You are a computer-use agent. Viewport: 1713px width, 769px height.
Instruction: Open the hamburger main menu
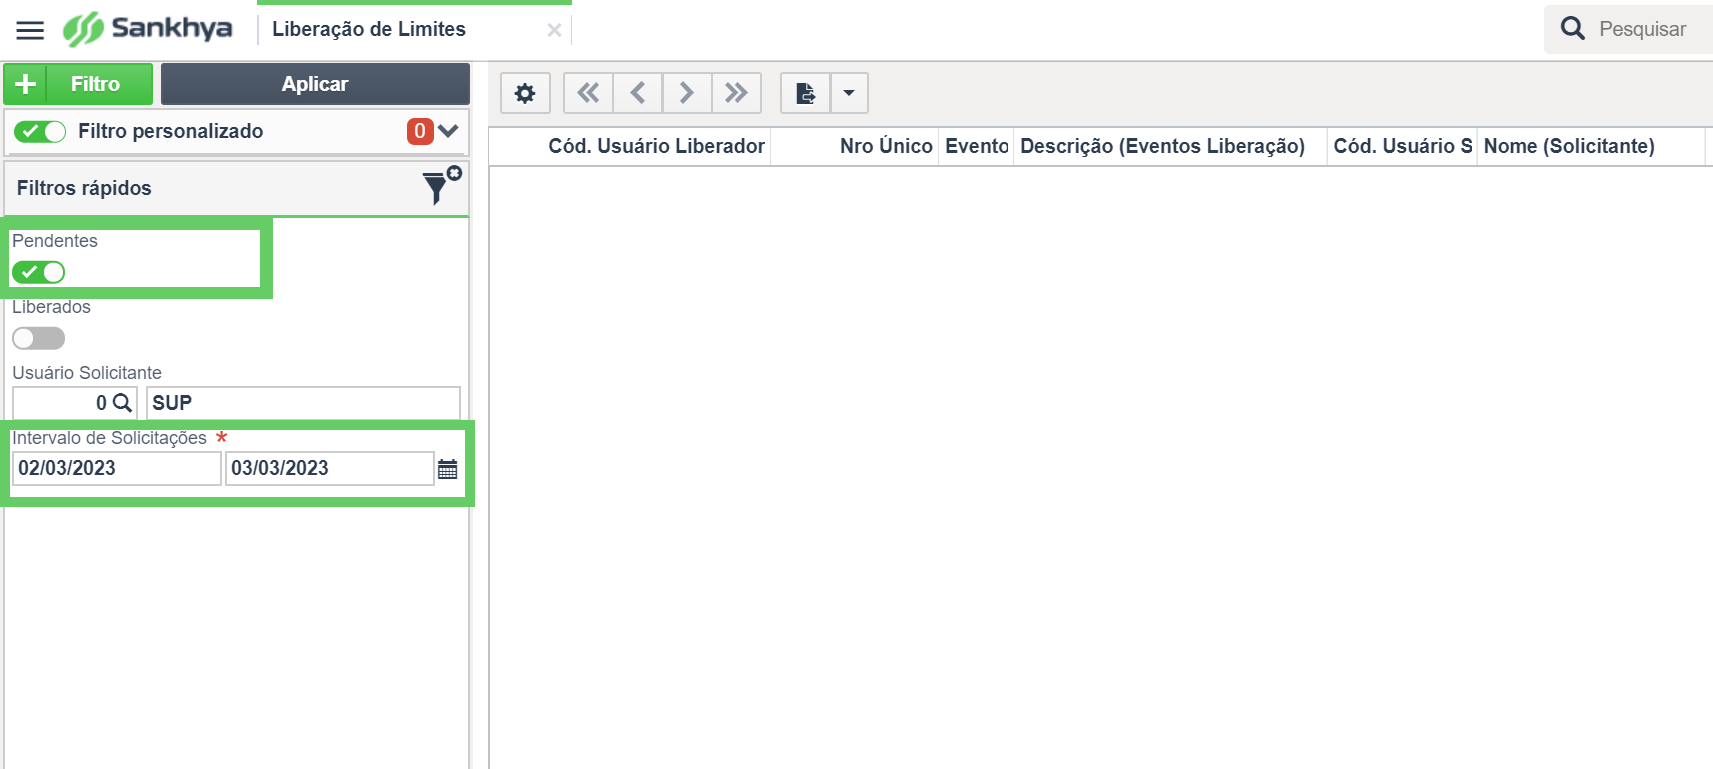click(30, 30)
